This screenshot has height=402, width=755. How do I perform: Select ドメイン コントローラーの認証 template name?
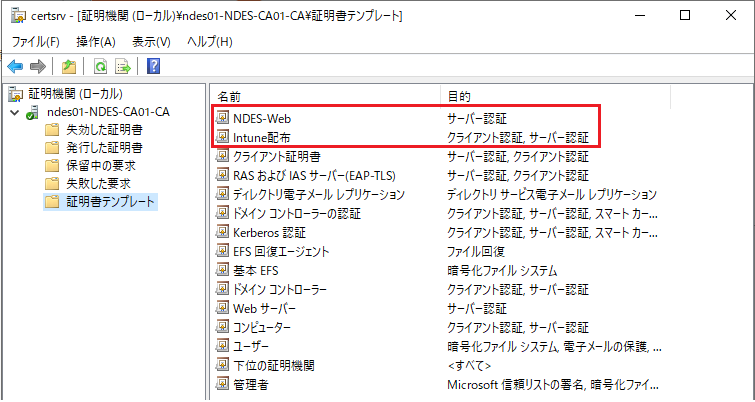click(297, 213)
